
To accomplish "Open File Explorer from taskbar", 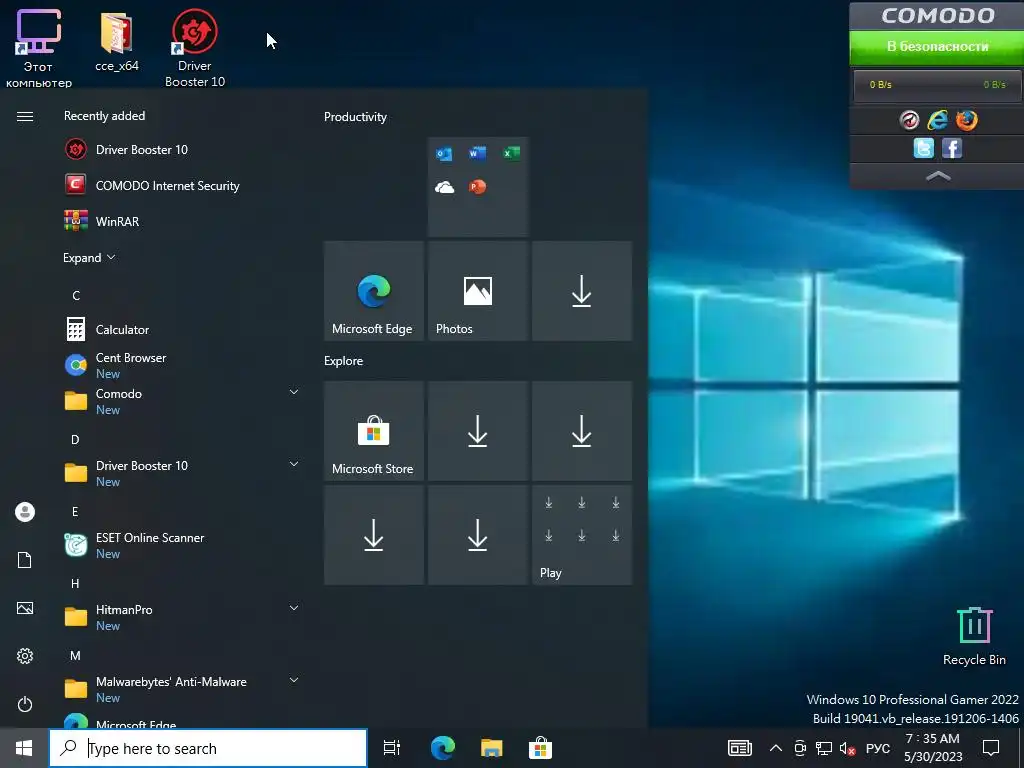I will coord(491,748).
